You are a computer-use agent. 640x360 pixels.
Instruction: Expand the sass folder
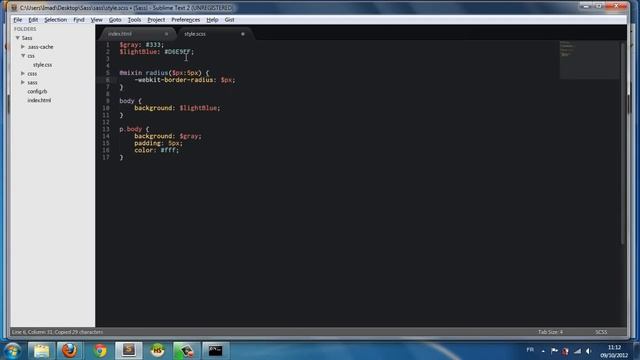23,82
